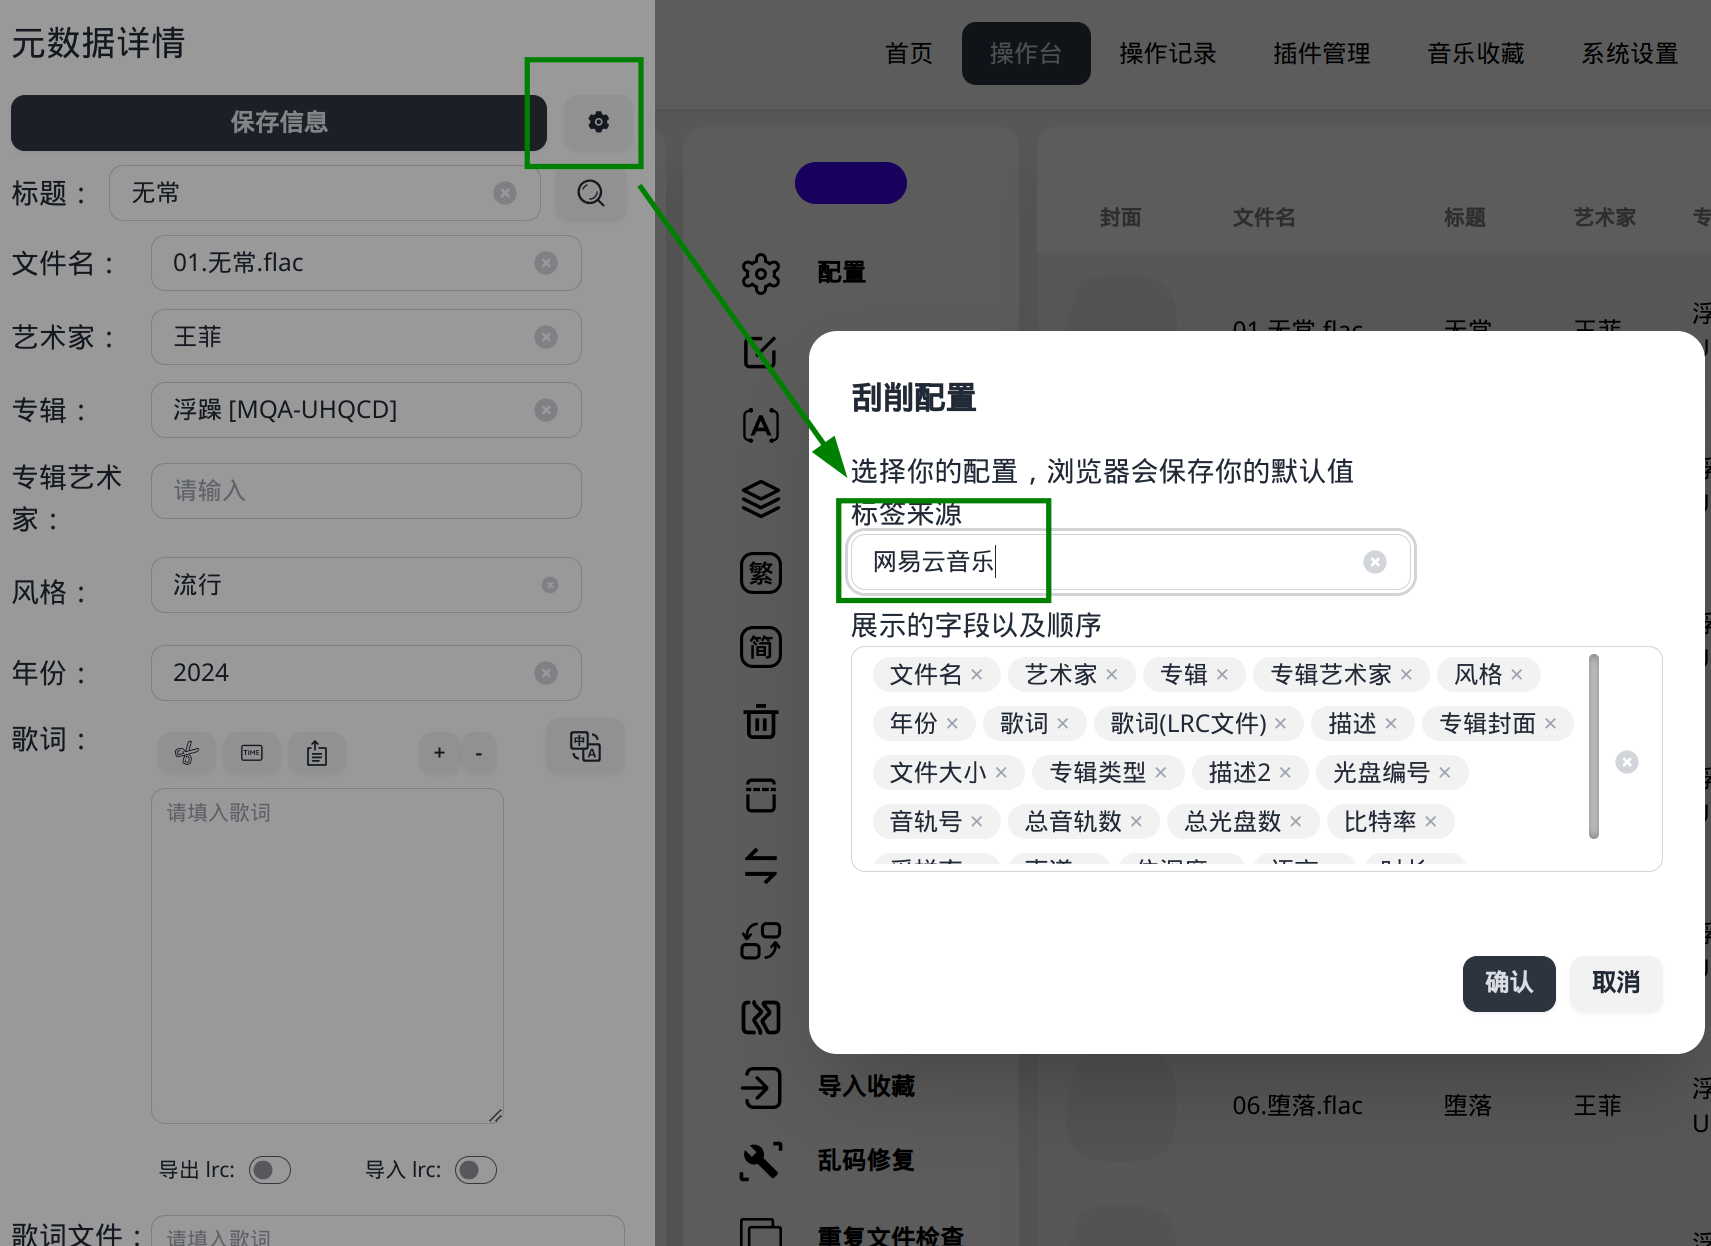Screen dimensions: 1711x1246
Task: Click the 乱码修复 wrench icon
Action: click(760, 1160)
